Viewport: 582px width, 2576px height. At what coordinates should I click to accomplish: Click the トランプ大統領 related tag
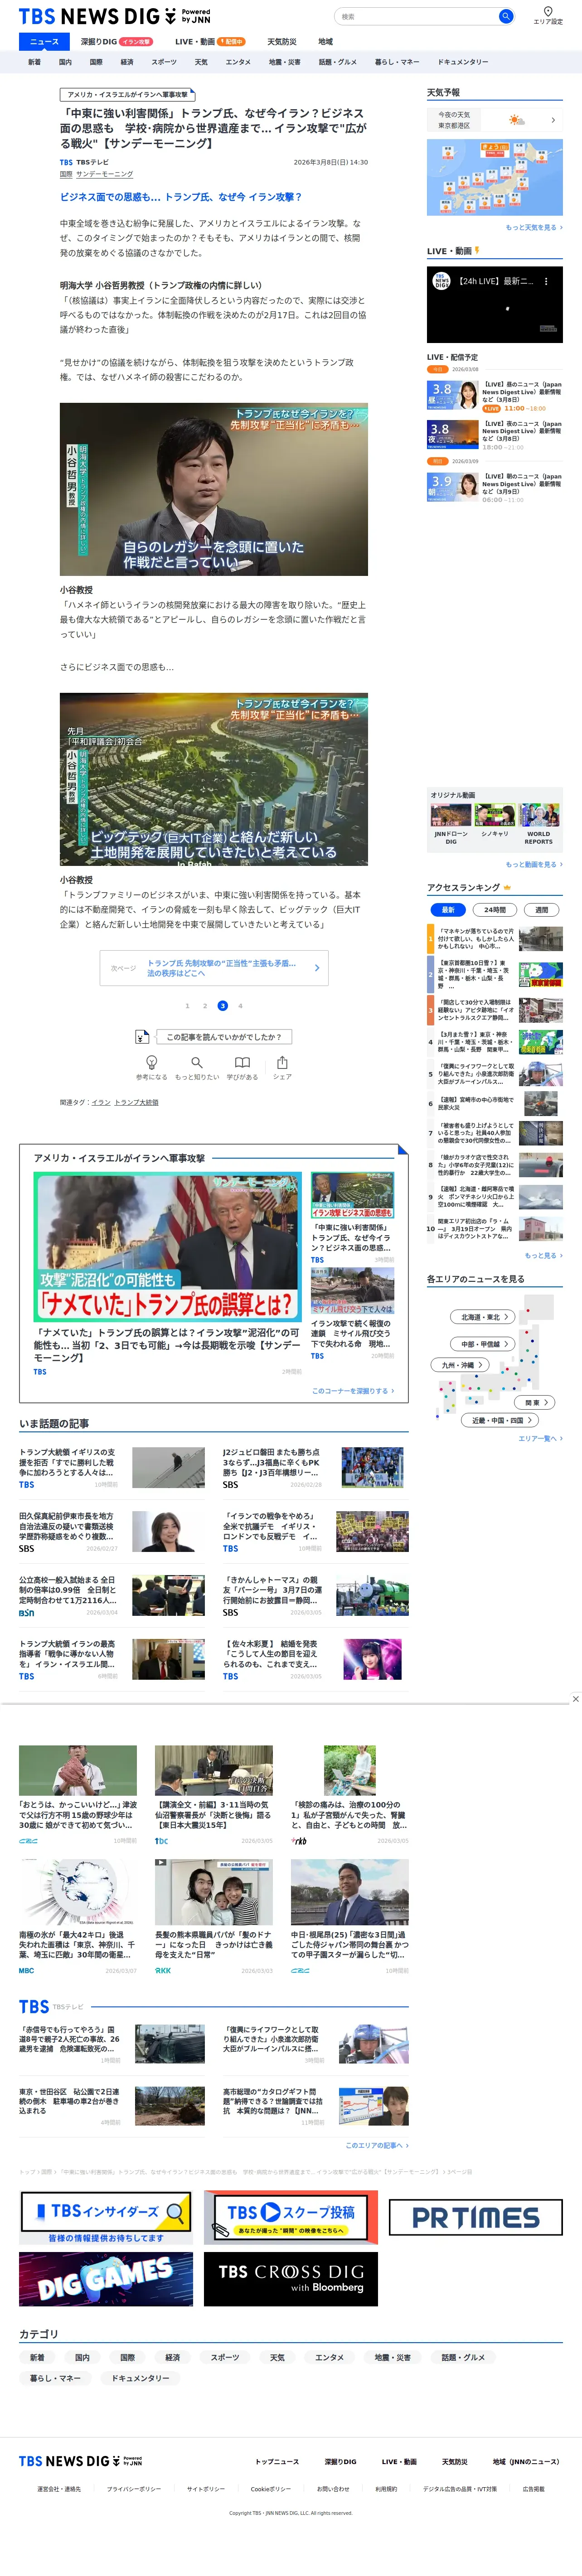[136, 1102]
